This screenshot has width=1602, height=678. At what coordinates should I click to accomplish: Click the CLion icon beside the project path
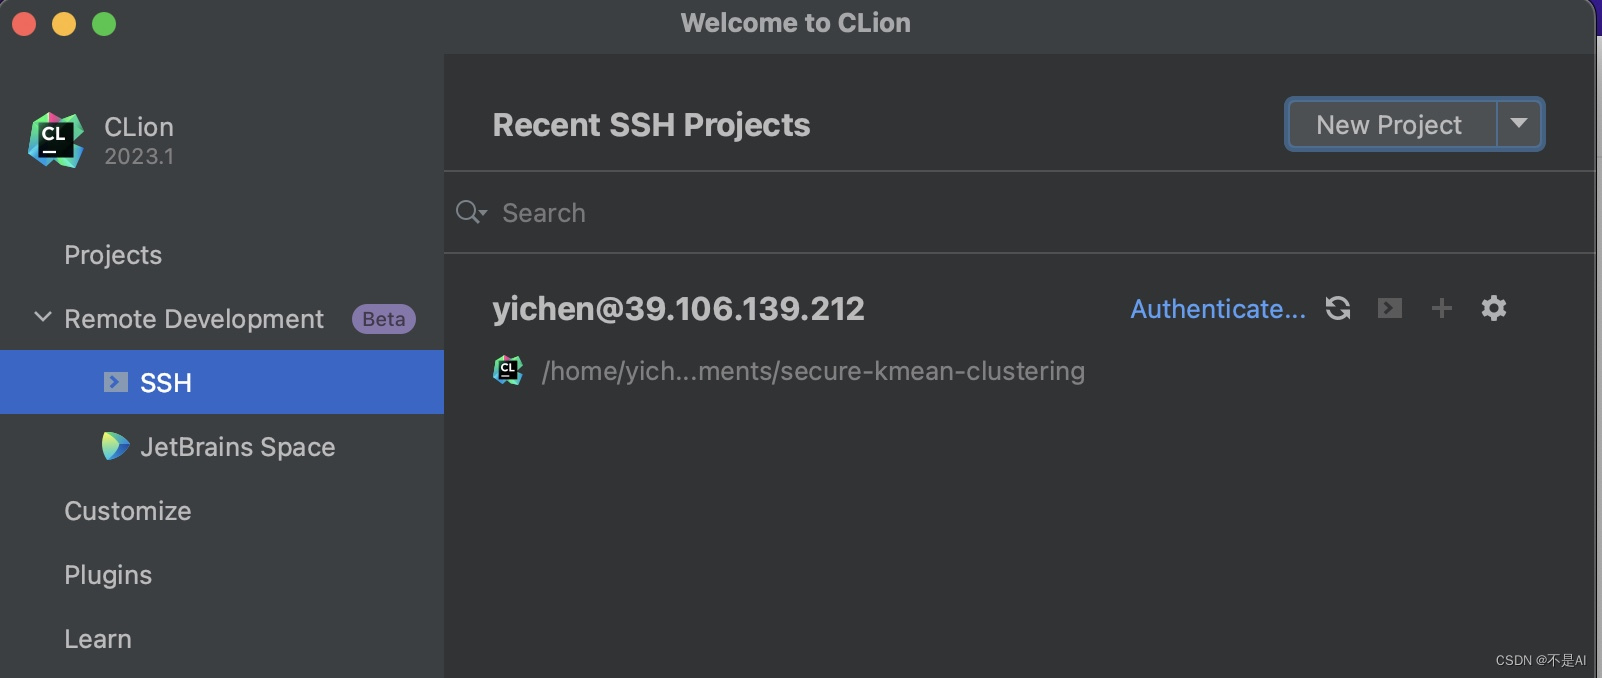click(x=509, y=370)
